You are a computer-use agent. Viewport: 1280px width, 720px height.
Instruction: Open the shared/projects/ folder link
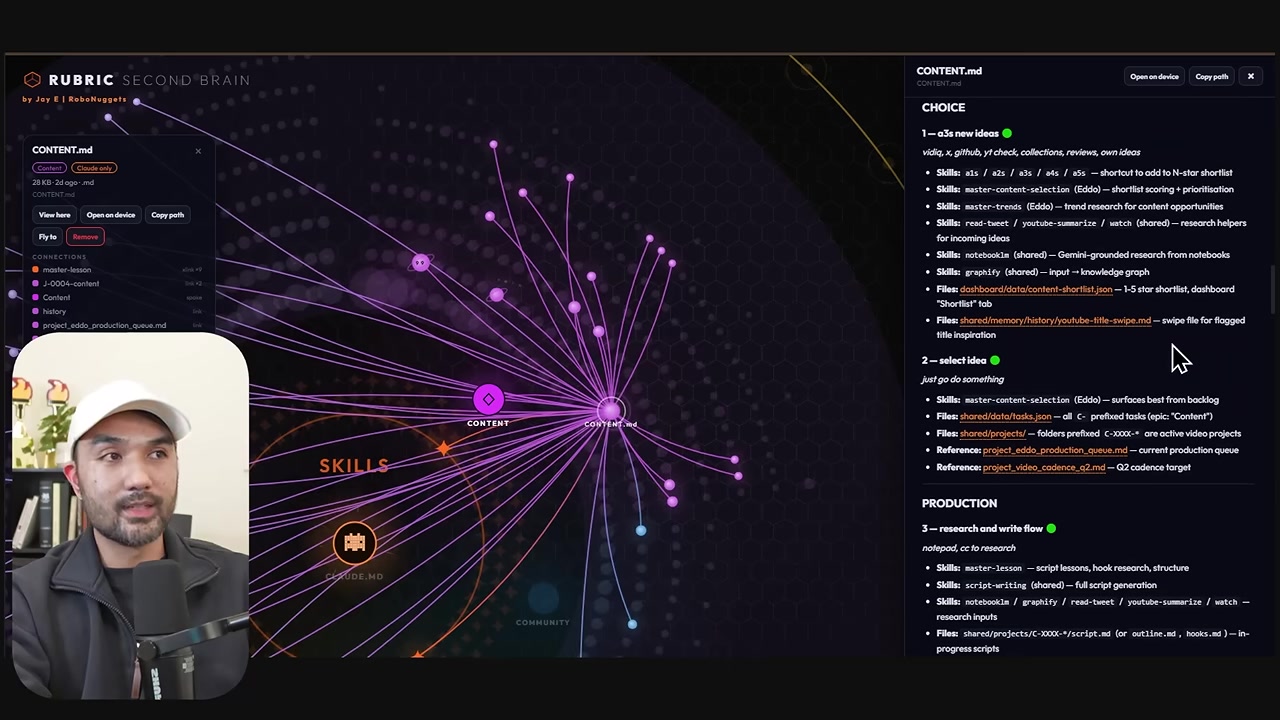coord(992,433)
